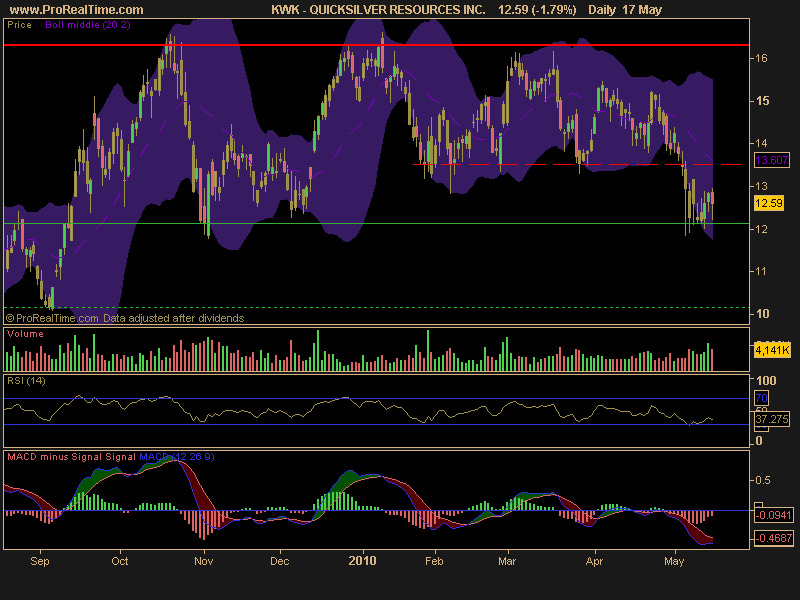Select the 70 RSI level box

pyautogui.click(x=761, y=398)
